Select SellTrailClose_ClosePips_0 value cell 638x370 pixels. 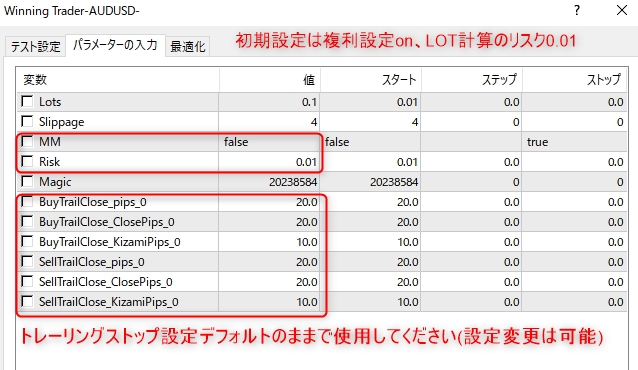tap(269, 282)
